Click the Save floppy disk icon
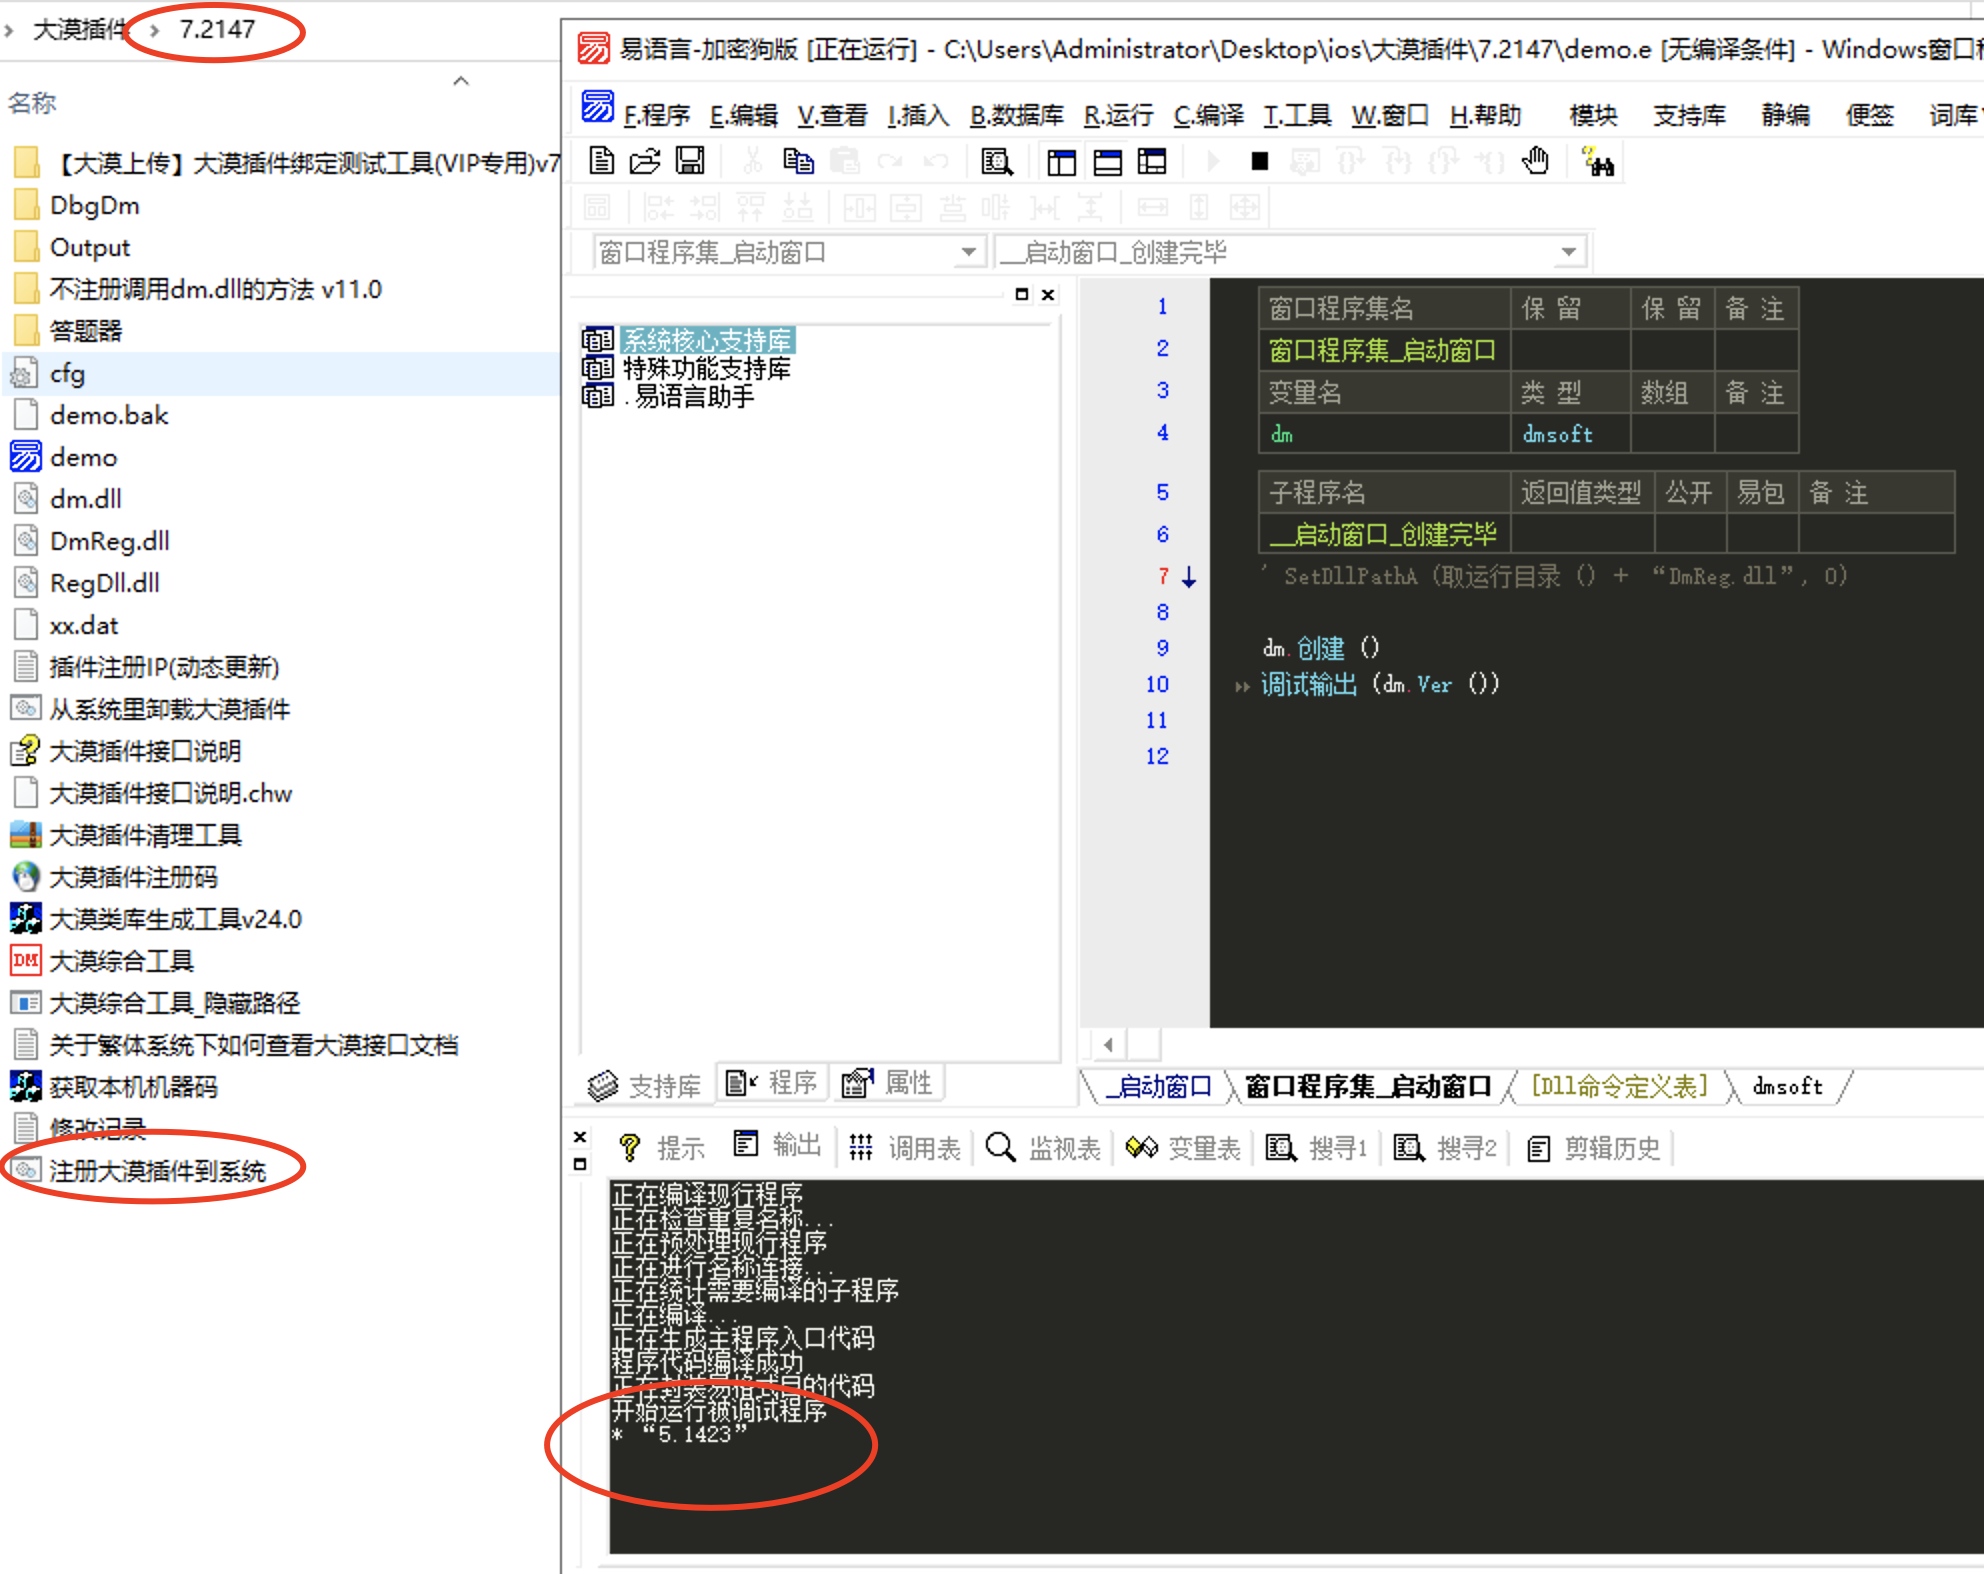The width and height of the screenshot is (1984, 1574). click(690, 161)
